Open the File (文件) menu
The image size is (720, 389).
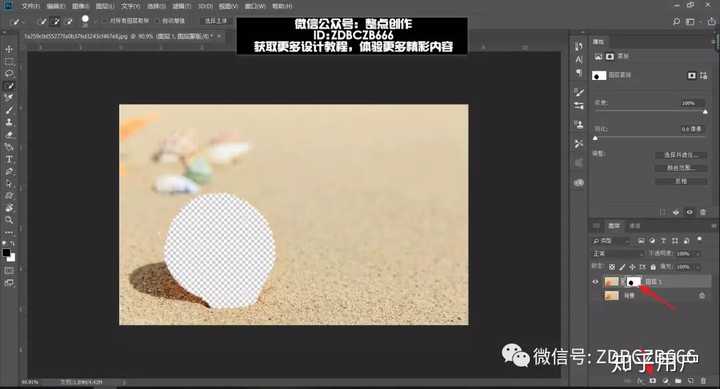pyautogui.click(x=31, y=6)
